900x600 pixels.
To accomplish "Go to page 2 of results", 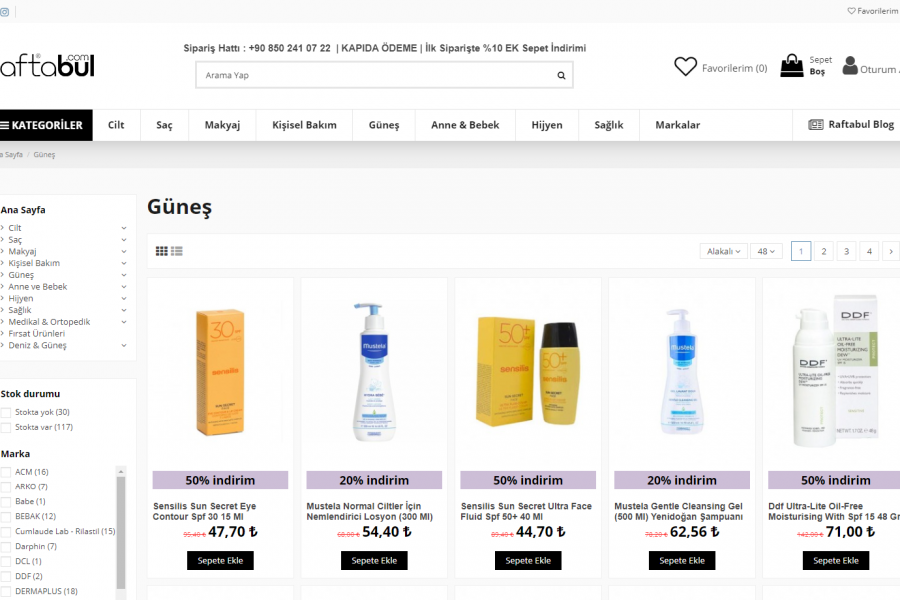I will coord(824,251).
